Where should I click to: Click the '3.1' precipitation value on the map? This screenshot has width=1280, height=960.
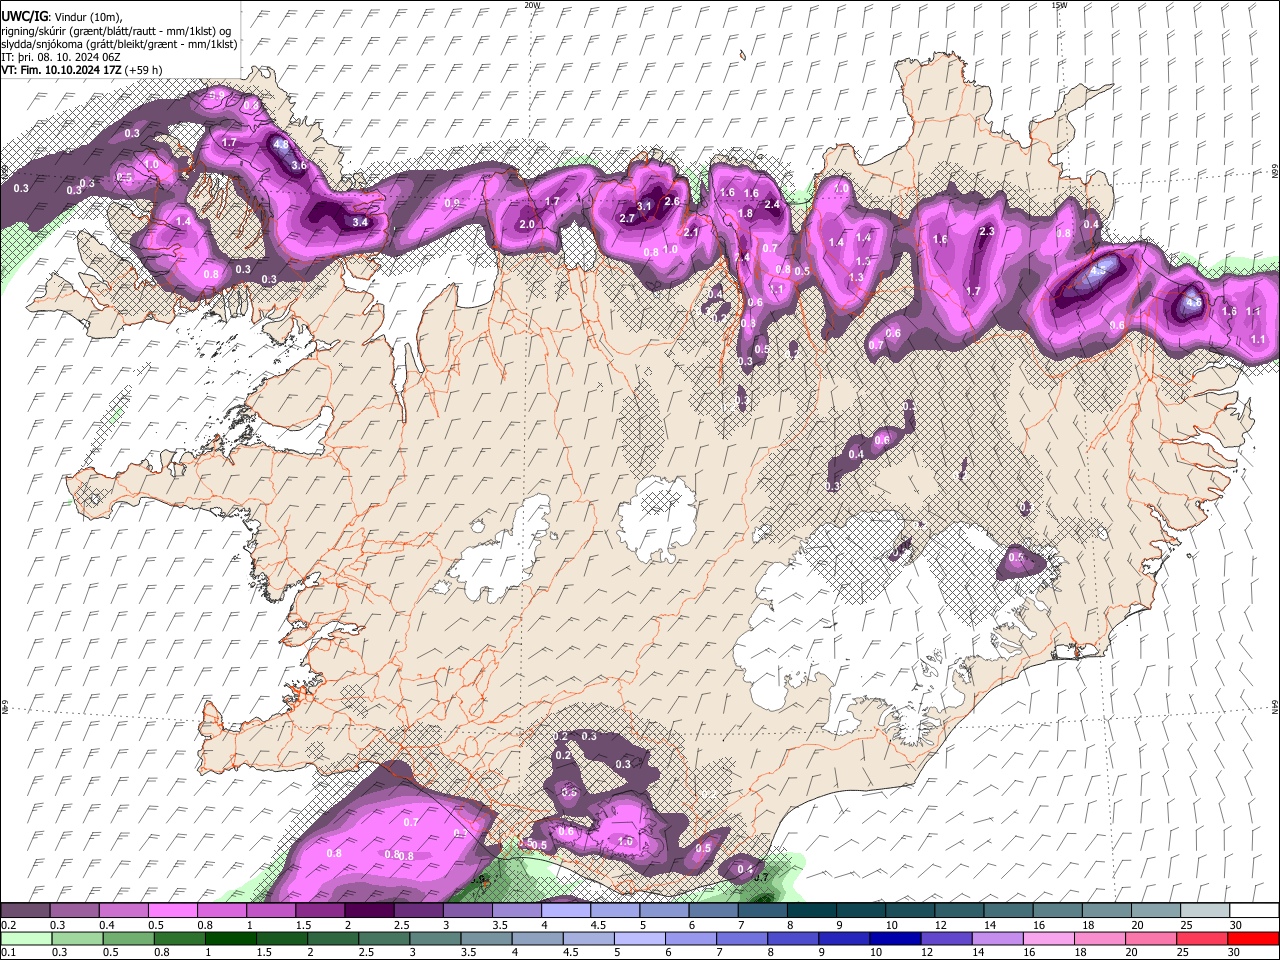pos(644,206)
